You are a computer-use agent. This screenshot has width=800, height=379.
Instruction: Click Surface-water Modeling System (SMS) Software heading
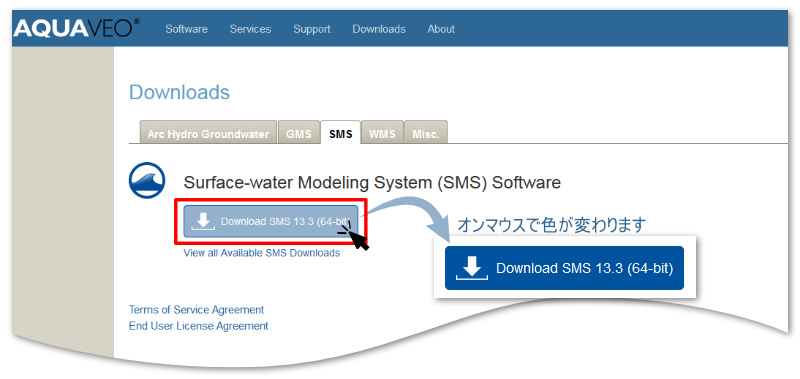pyautogui.click(x=372, y=182)
